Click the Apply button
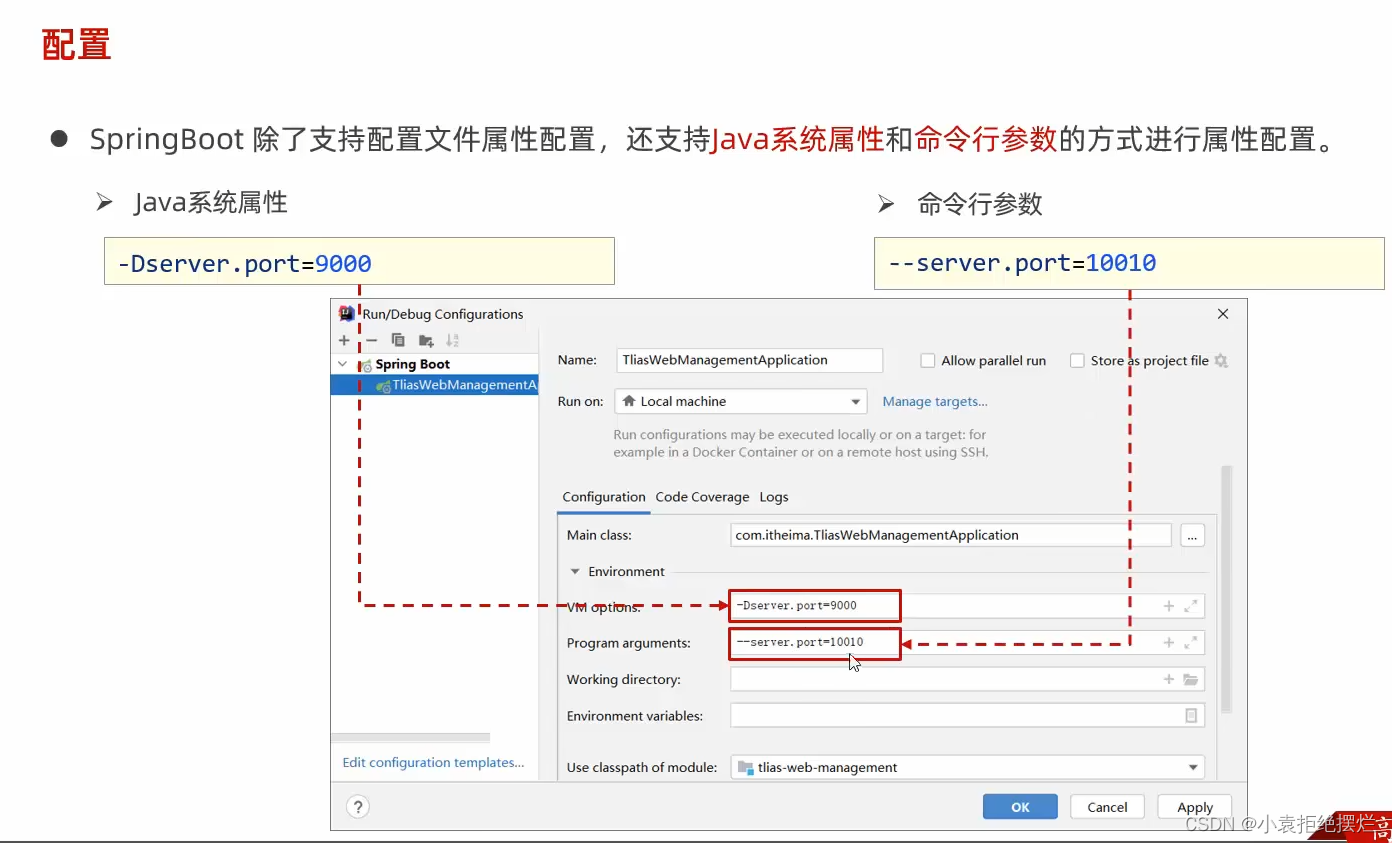1392x843 pixels. 1195,807
